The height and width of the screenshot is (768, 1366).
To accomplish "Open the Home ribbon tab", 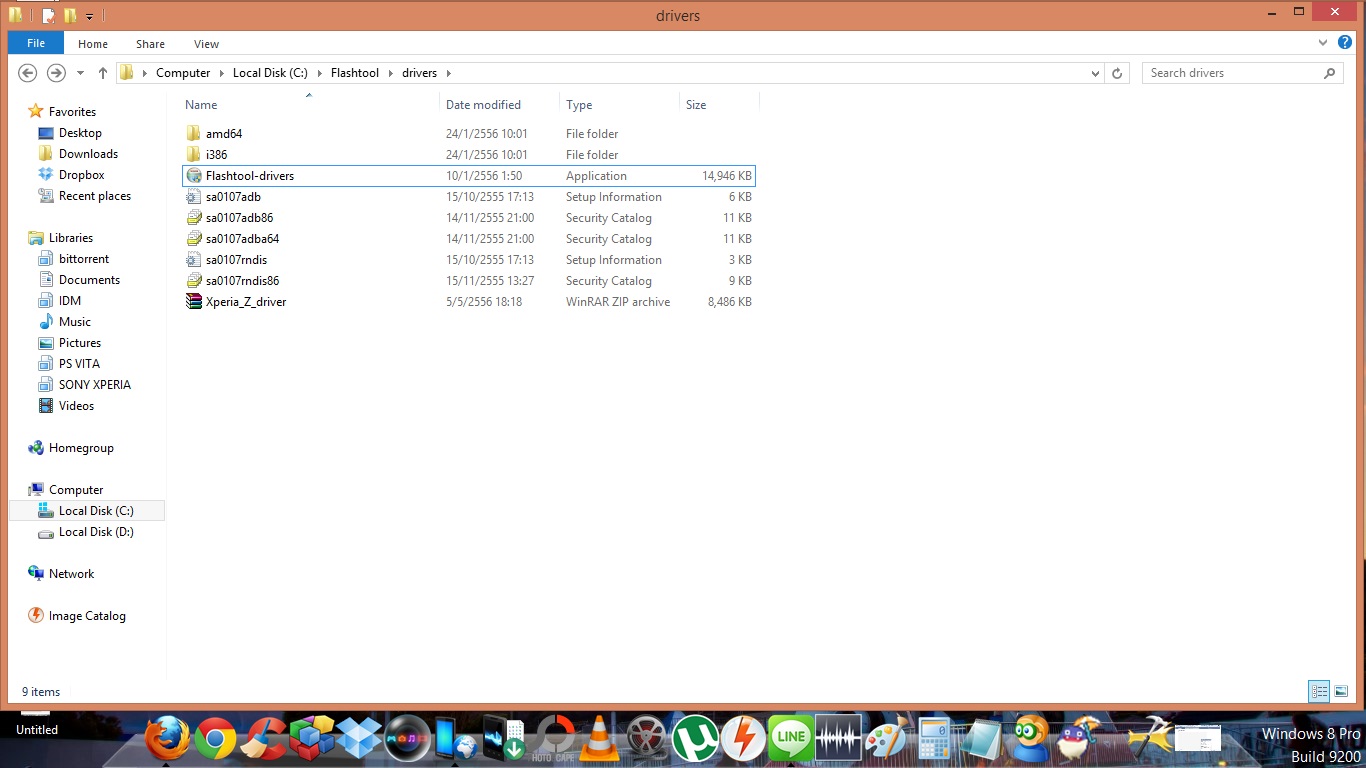I will tap(93, 44).
